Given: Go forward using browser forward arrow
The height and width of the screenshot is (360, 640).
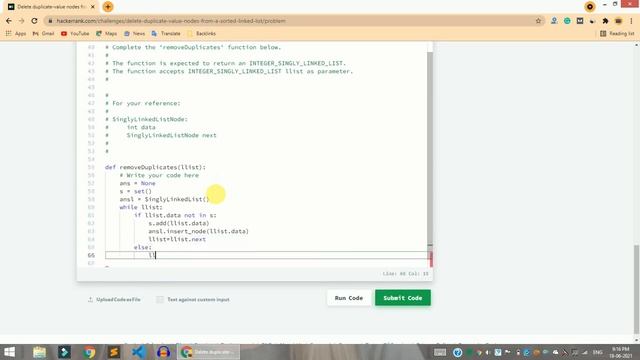Looking at the screenshot, I should pos(21,21).
